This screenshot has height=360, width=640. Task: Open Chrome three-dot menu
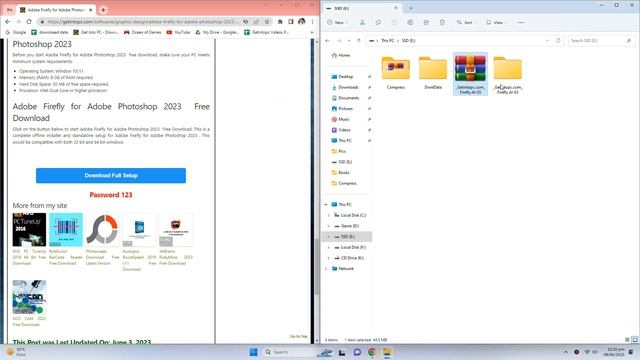click(312, 22)
